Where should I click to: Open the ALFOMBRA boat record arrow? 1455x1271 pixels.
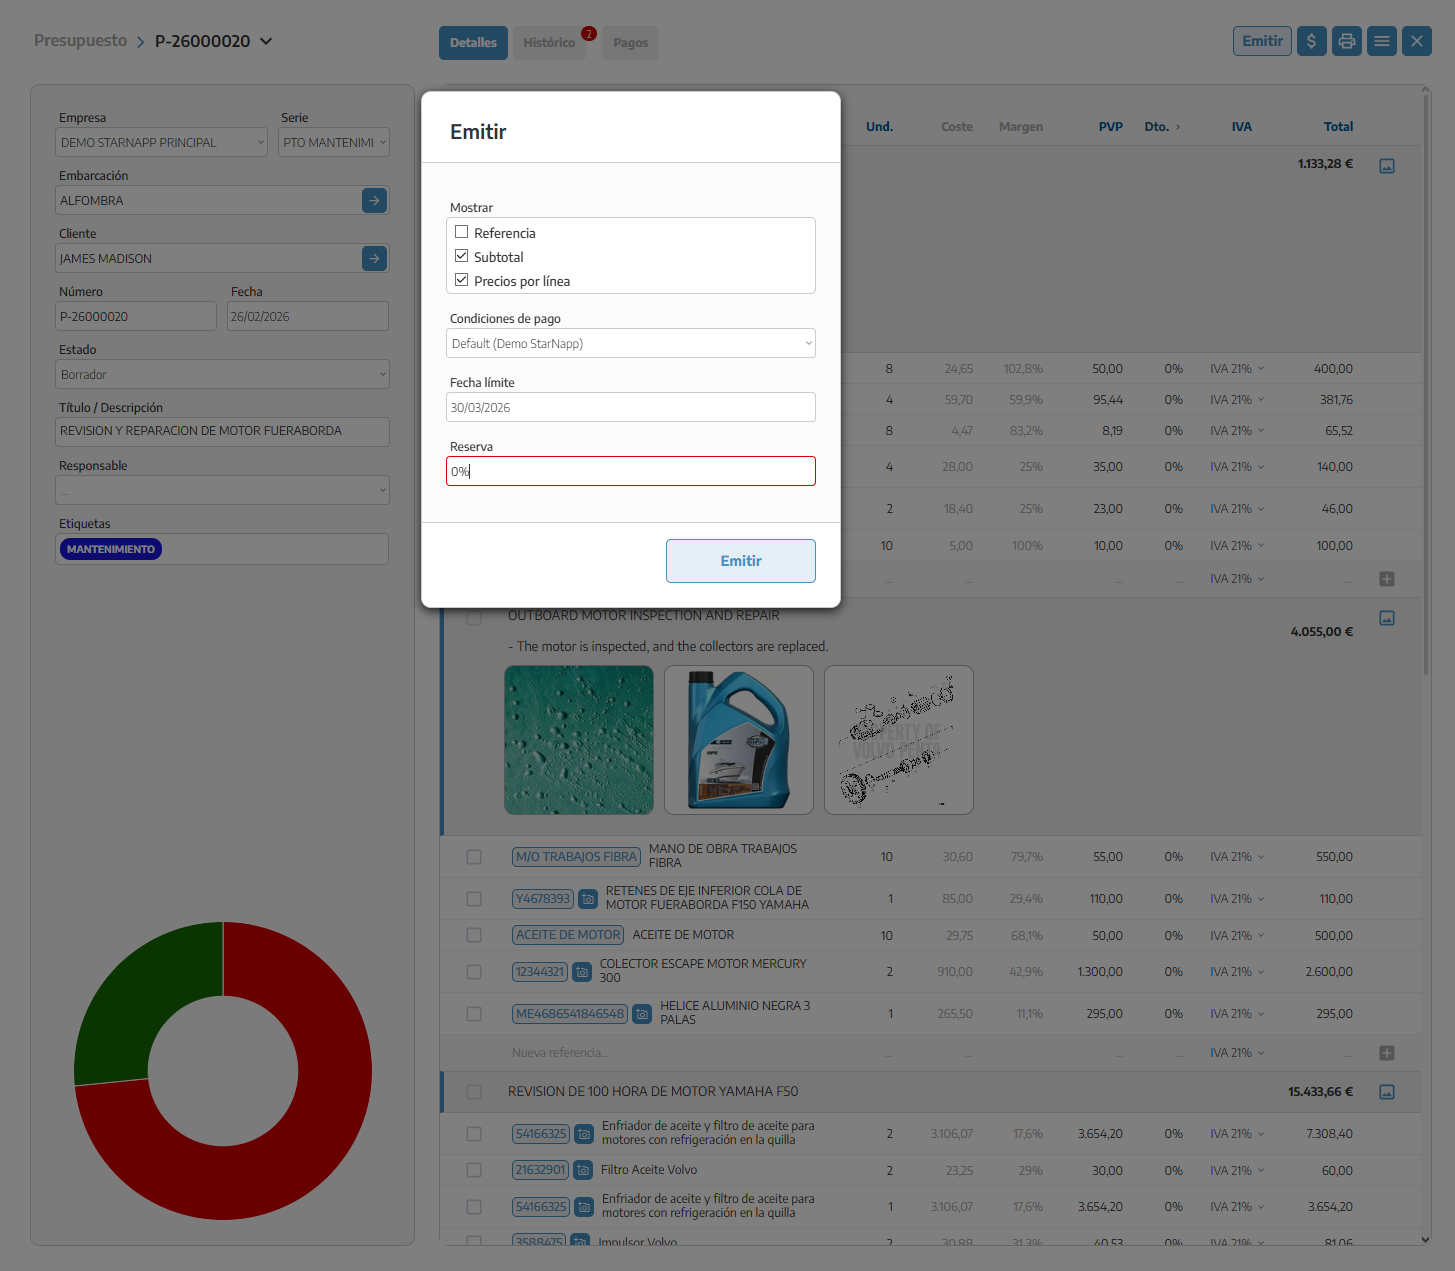pyautogui.click(x=374, y=200)
